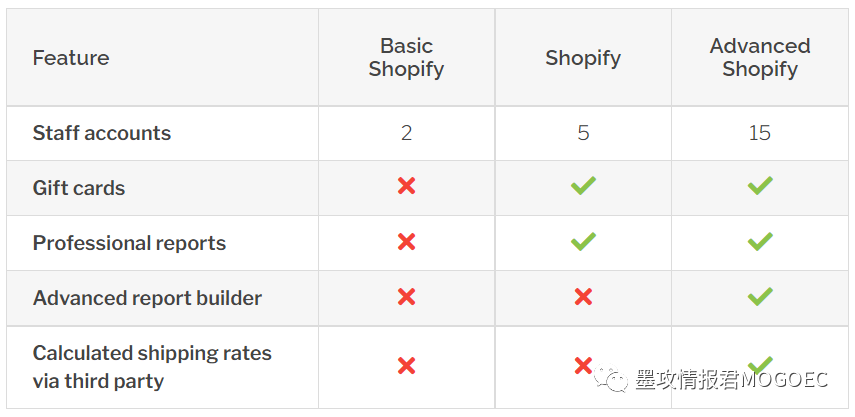Click the red X for Professional reports under Basic Shopify
Screen dimensions: 855x417
tap(406, 241)
